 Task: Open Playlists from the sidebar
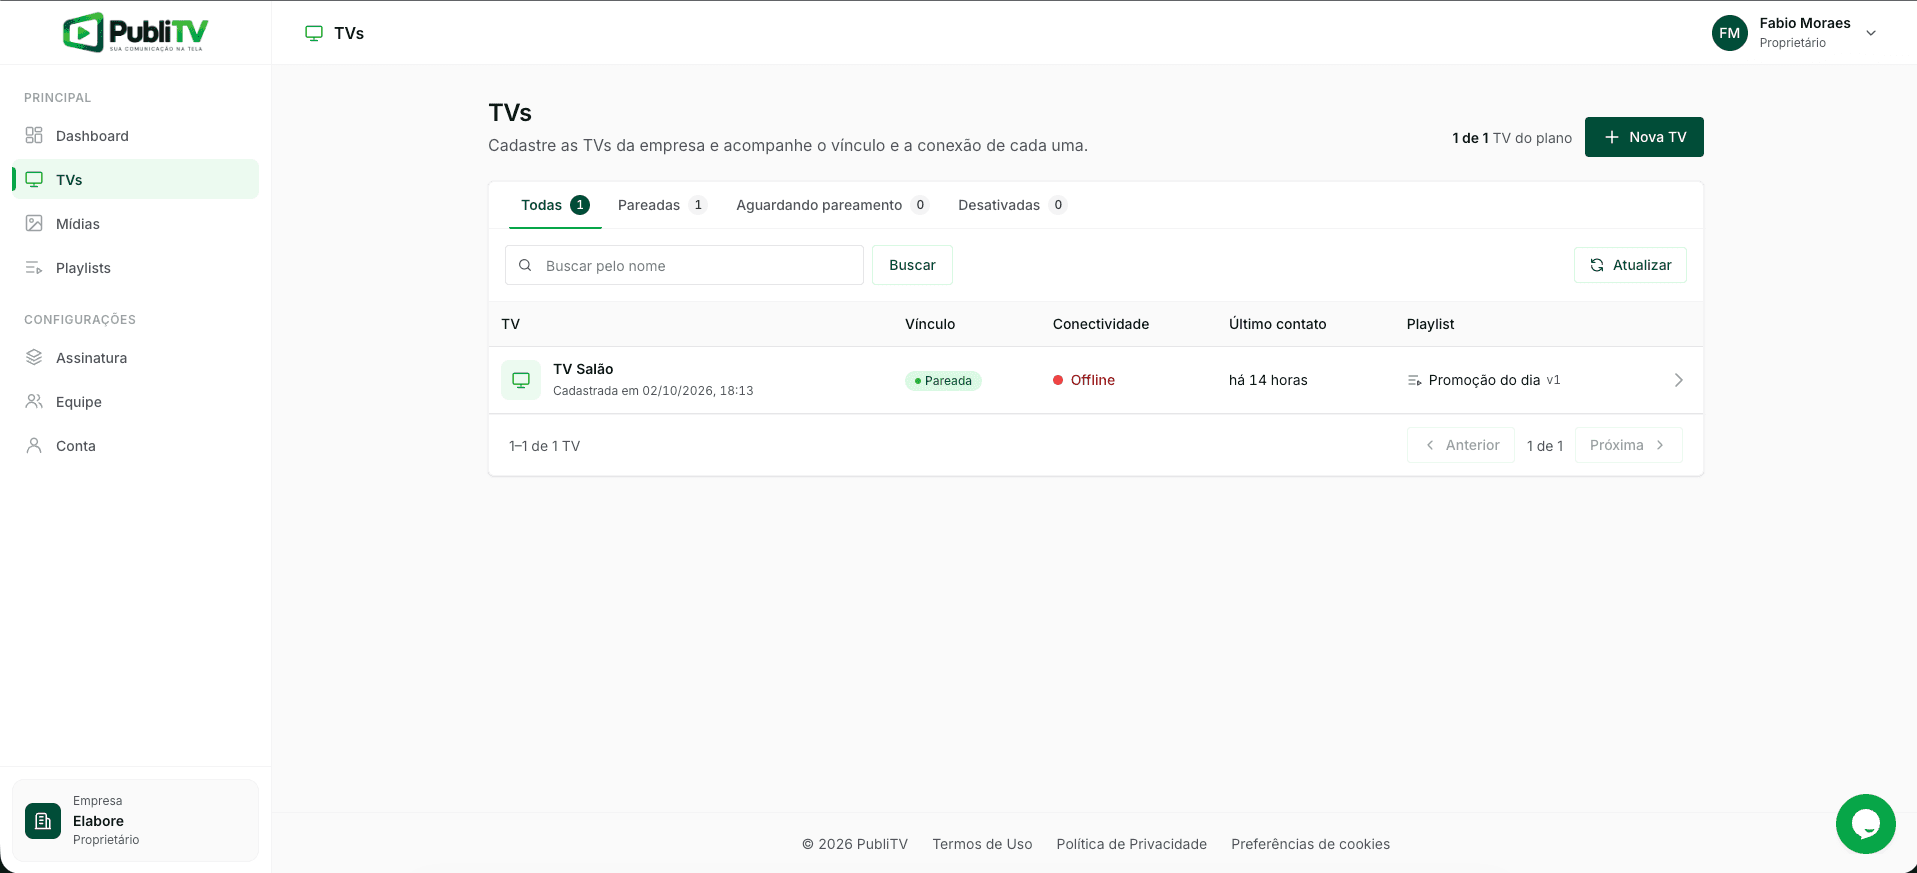[135, 268]
